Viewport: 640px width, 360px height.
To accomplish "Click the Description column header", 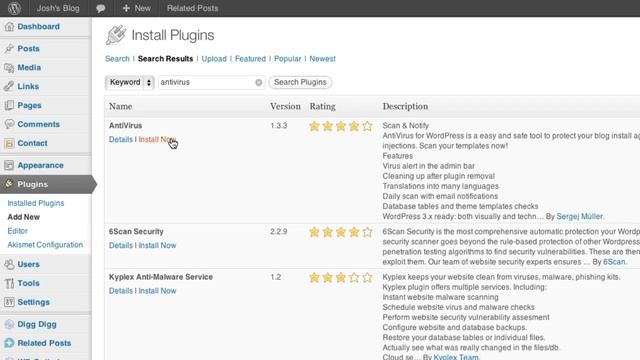I will click(x=405, y=107).
